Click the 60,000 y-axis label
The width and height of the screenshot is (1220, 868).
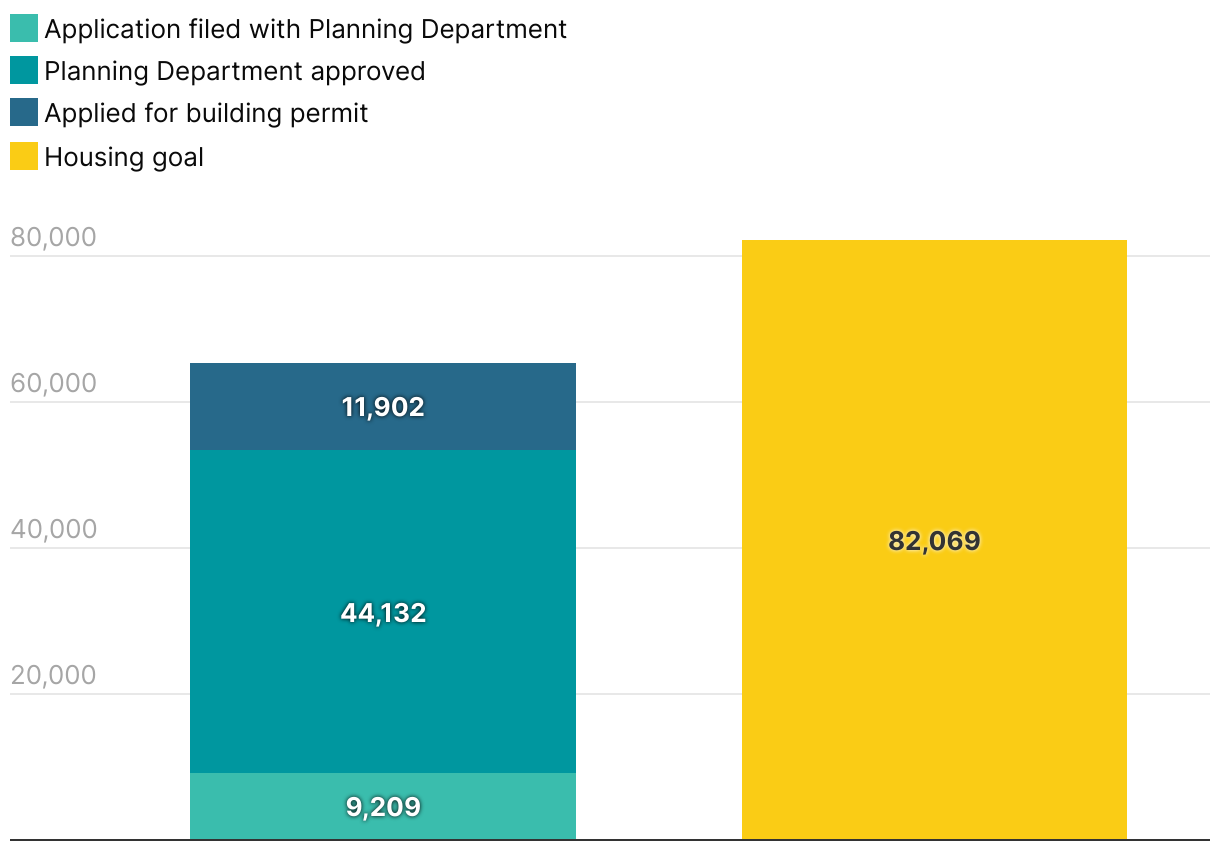[x=53, y=383]
